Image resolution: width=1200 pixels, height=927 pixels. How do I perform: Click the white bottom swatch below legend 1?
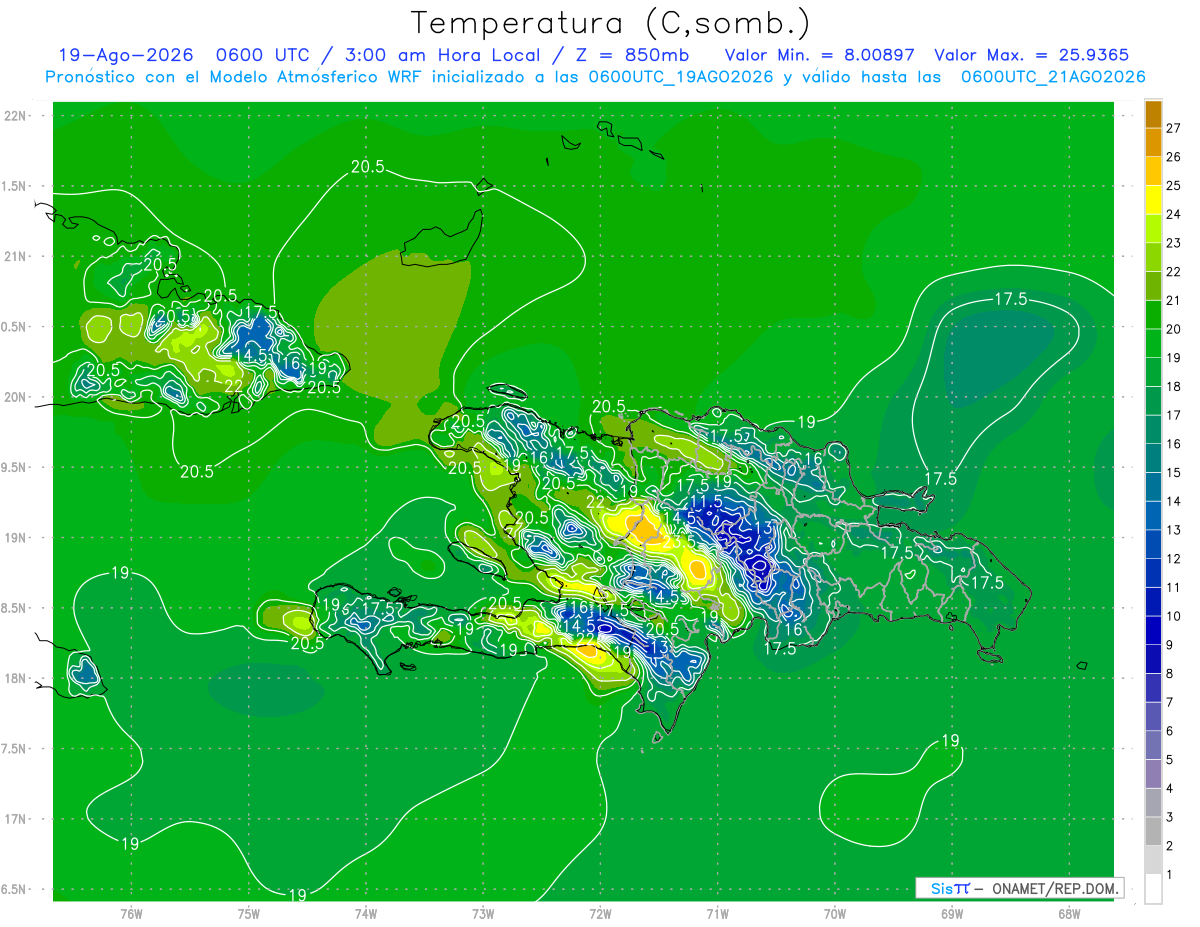tap(1153, 889)
